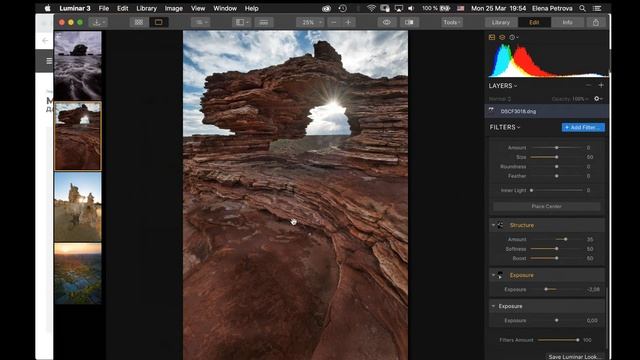
Task: Open the Library menu
Action: click(x=147, y=8)
